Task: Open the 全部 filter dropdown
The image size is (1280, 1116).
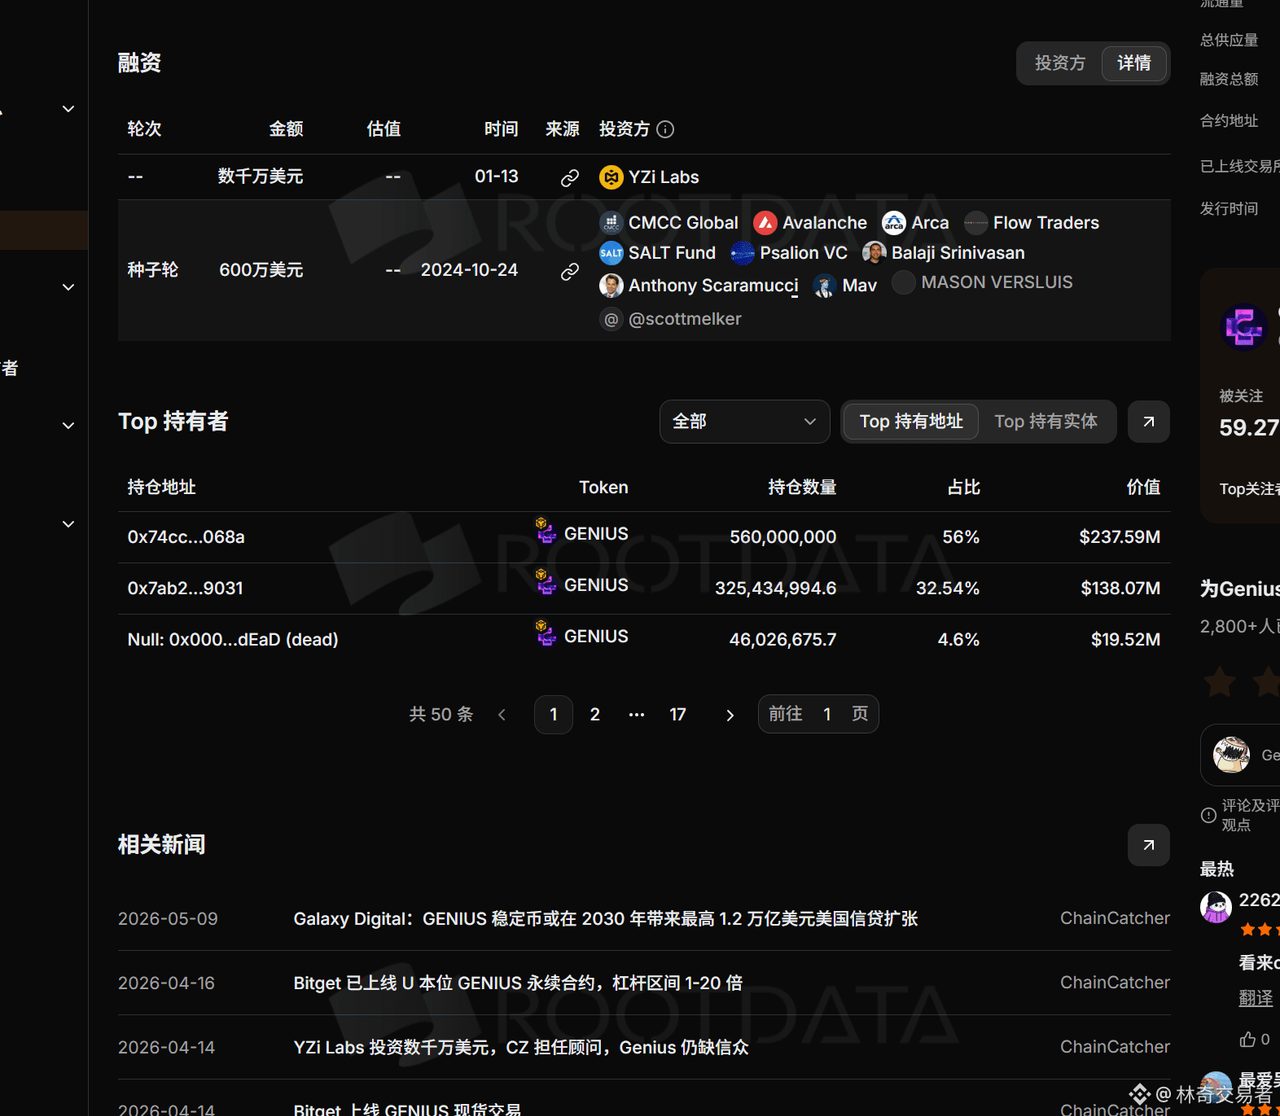Action: (x=745, y=422)
